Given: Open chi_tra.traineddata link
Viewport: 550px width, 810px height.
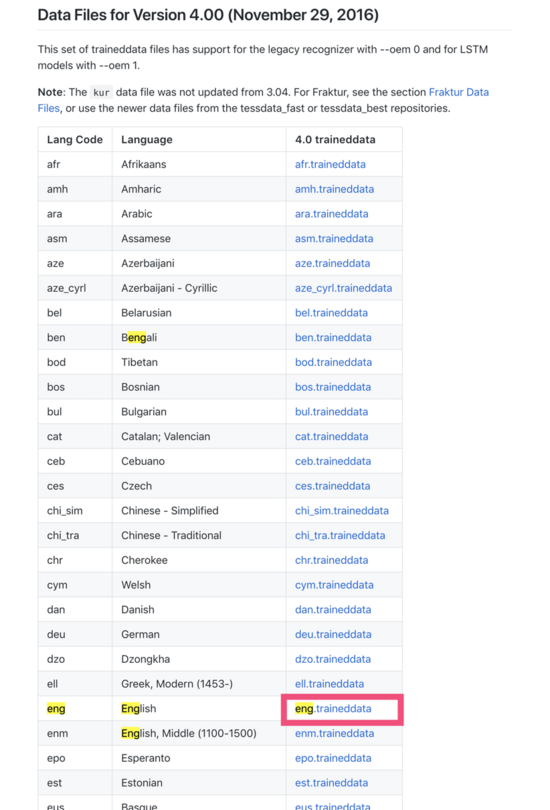Looking at the screenshot, I should [340, 536].
